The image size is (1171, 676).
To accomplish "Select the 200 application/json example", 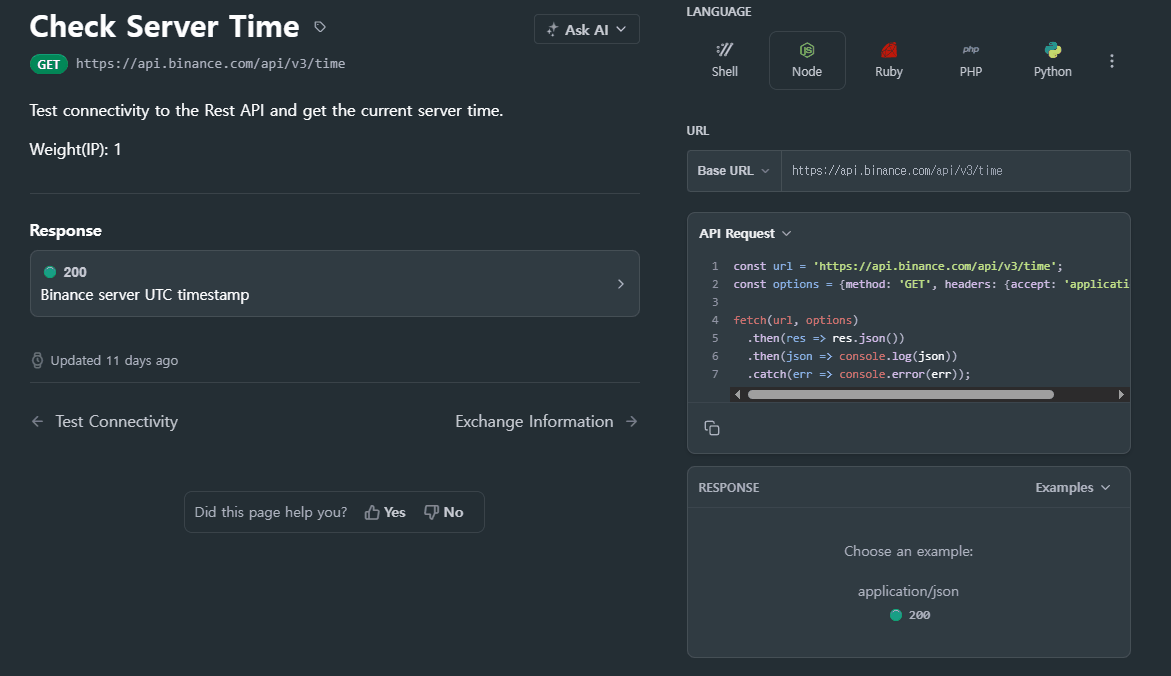I will tap(910, 615).
